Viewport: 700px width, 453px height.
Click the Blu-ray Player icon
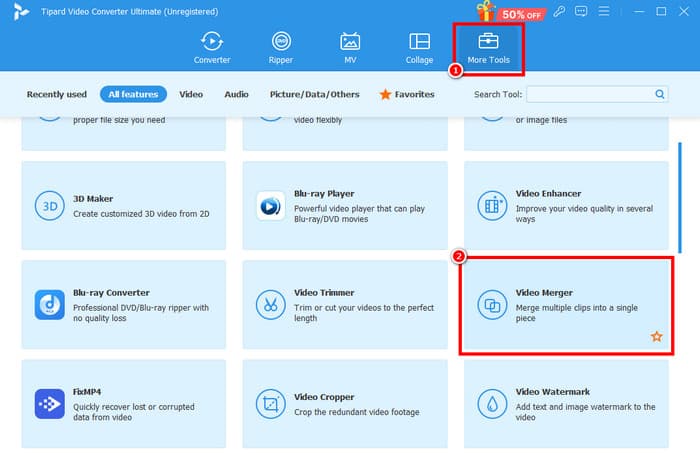(x=271, y=206)
